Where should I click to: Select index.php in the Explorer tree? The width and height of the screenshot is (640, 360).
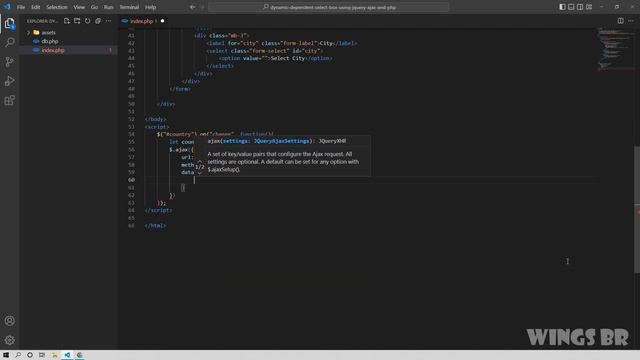[53, 50]
